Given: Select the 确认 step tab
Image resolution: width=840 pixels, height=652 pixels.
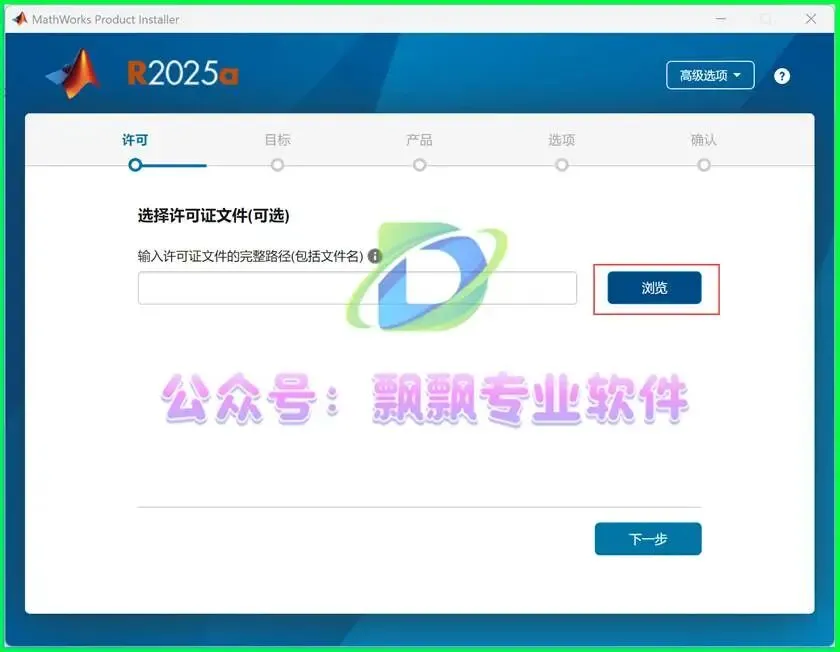Looking at the screenshot, I should [704, 140].
